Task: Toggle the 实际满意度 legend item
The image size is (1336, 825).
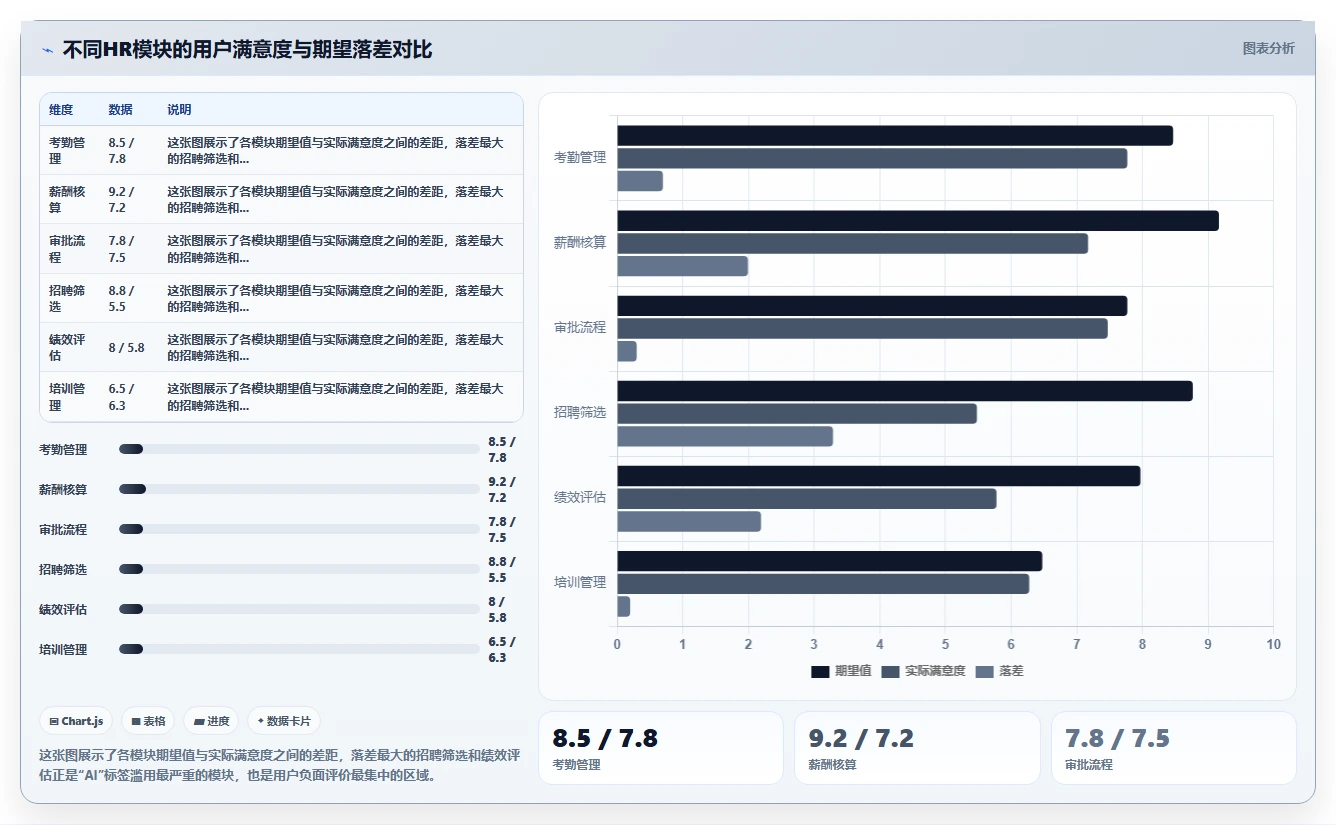Action: click(x=923, y=671)
